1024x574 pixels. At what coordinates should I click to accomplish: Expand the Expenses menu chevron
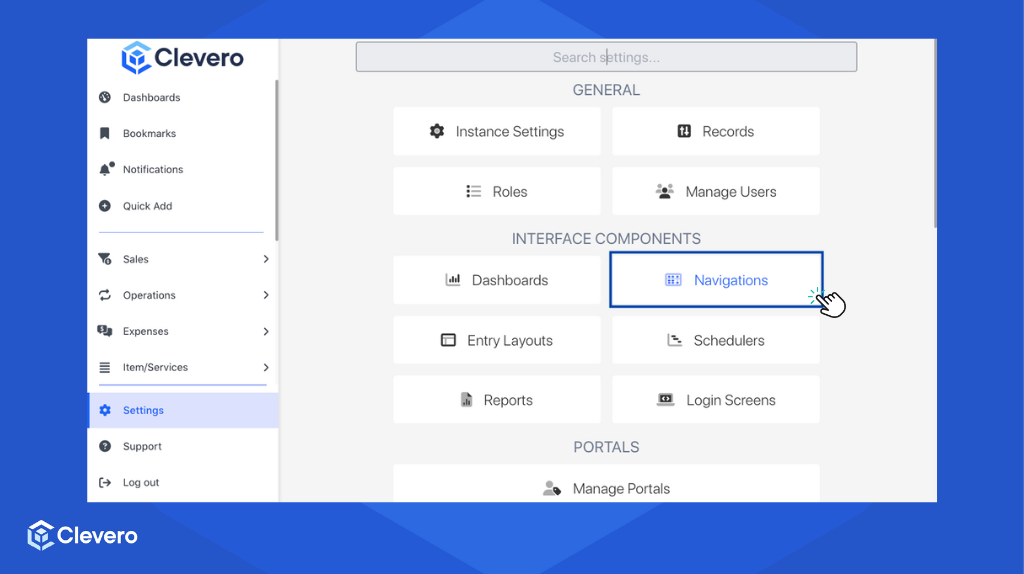[266, 331]
